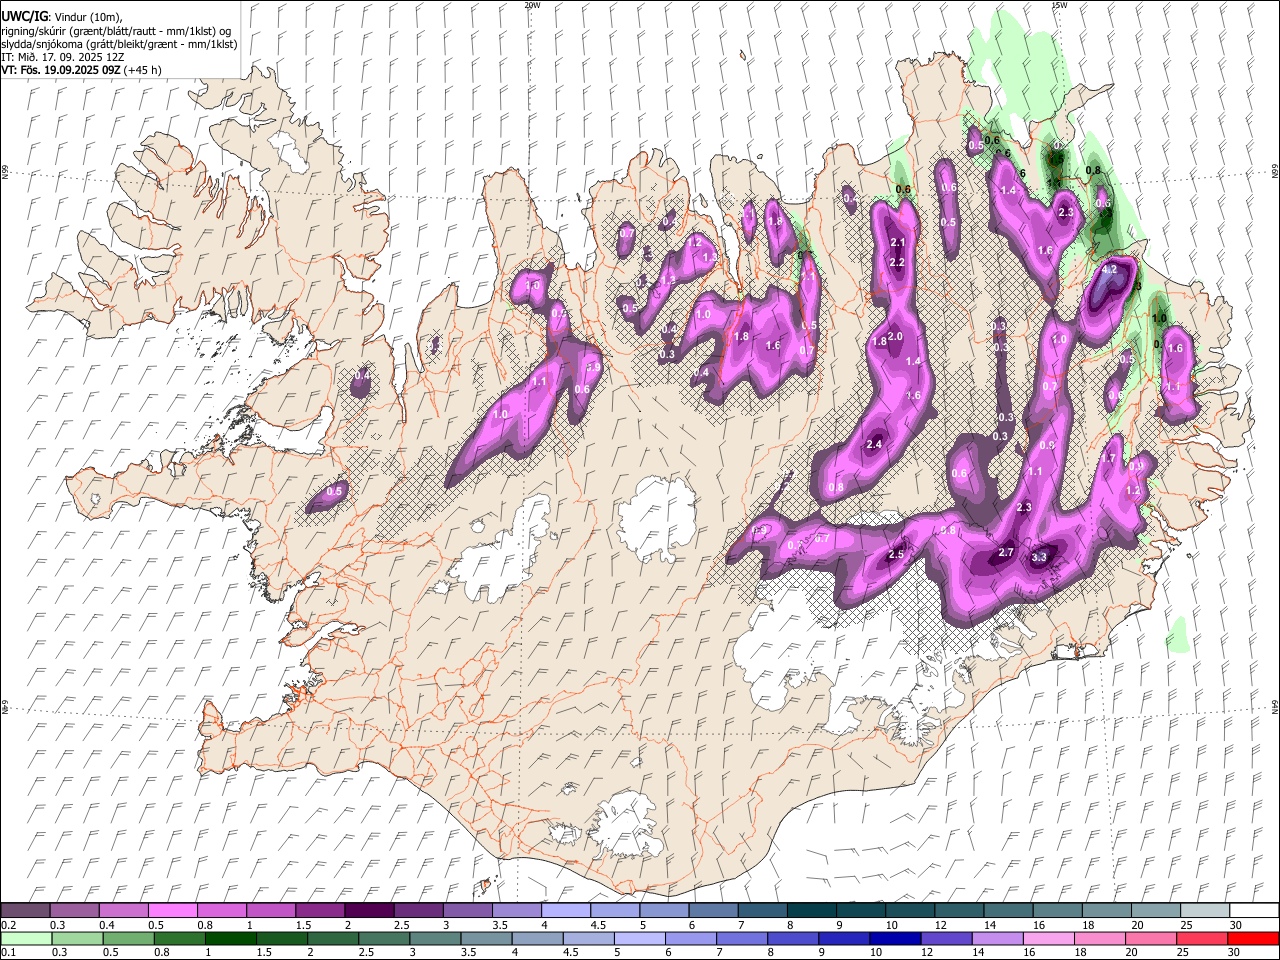Click the 2.1 snowfall value on the map
1280x960 pixels.
[x=897, y=242]
